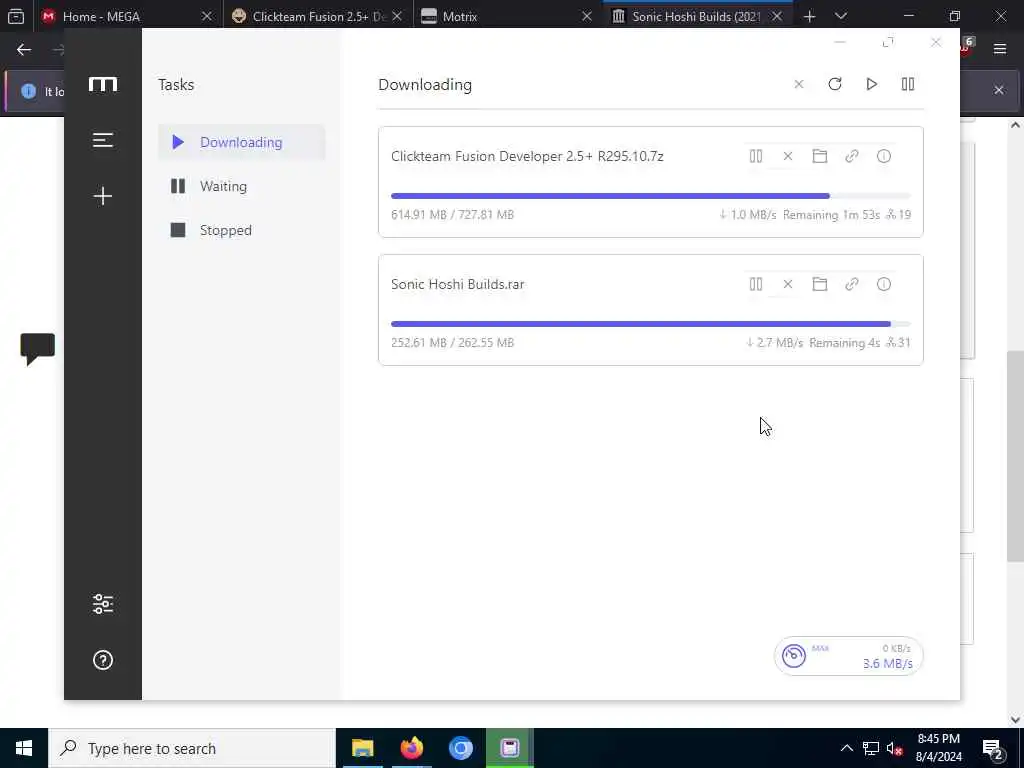Image resolution: width=1024 pixels, height=768 pixels.
Task: Switch to the Sonic Hoshi Builds browser tab
Action: (696, 16)
